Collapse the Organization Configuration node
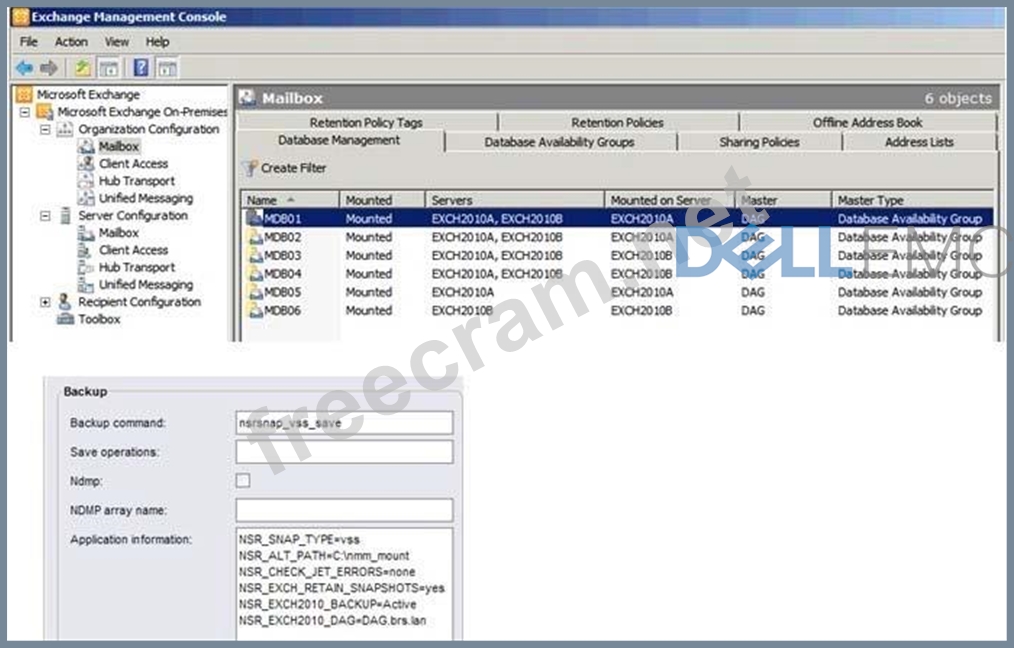 (45, 129)
